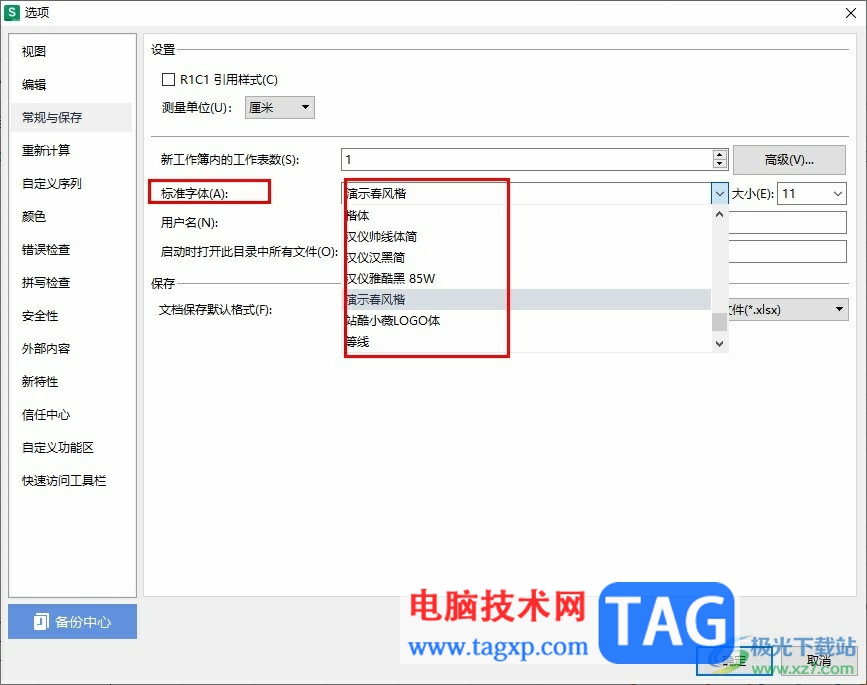Click the font list scrollbar thumb
This screenshot has width=867, height=685.
coord(719,322)
